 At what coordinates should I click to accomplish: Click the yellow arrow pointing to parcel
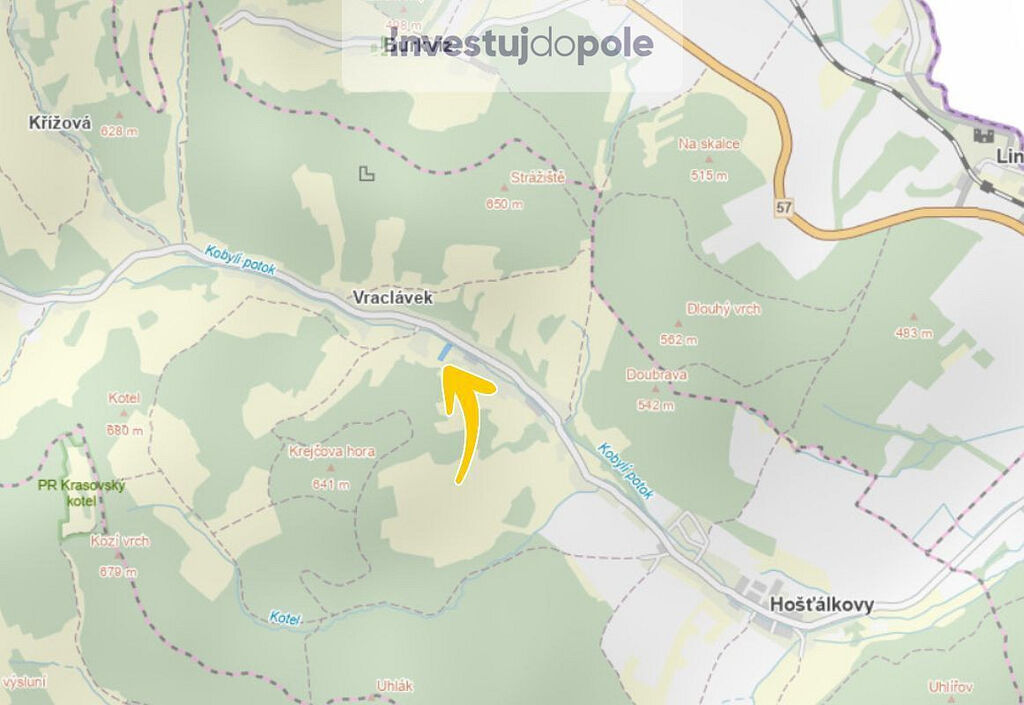(x=469, y=425)
